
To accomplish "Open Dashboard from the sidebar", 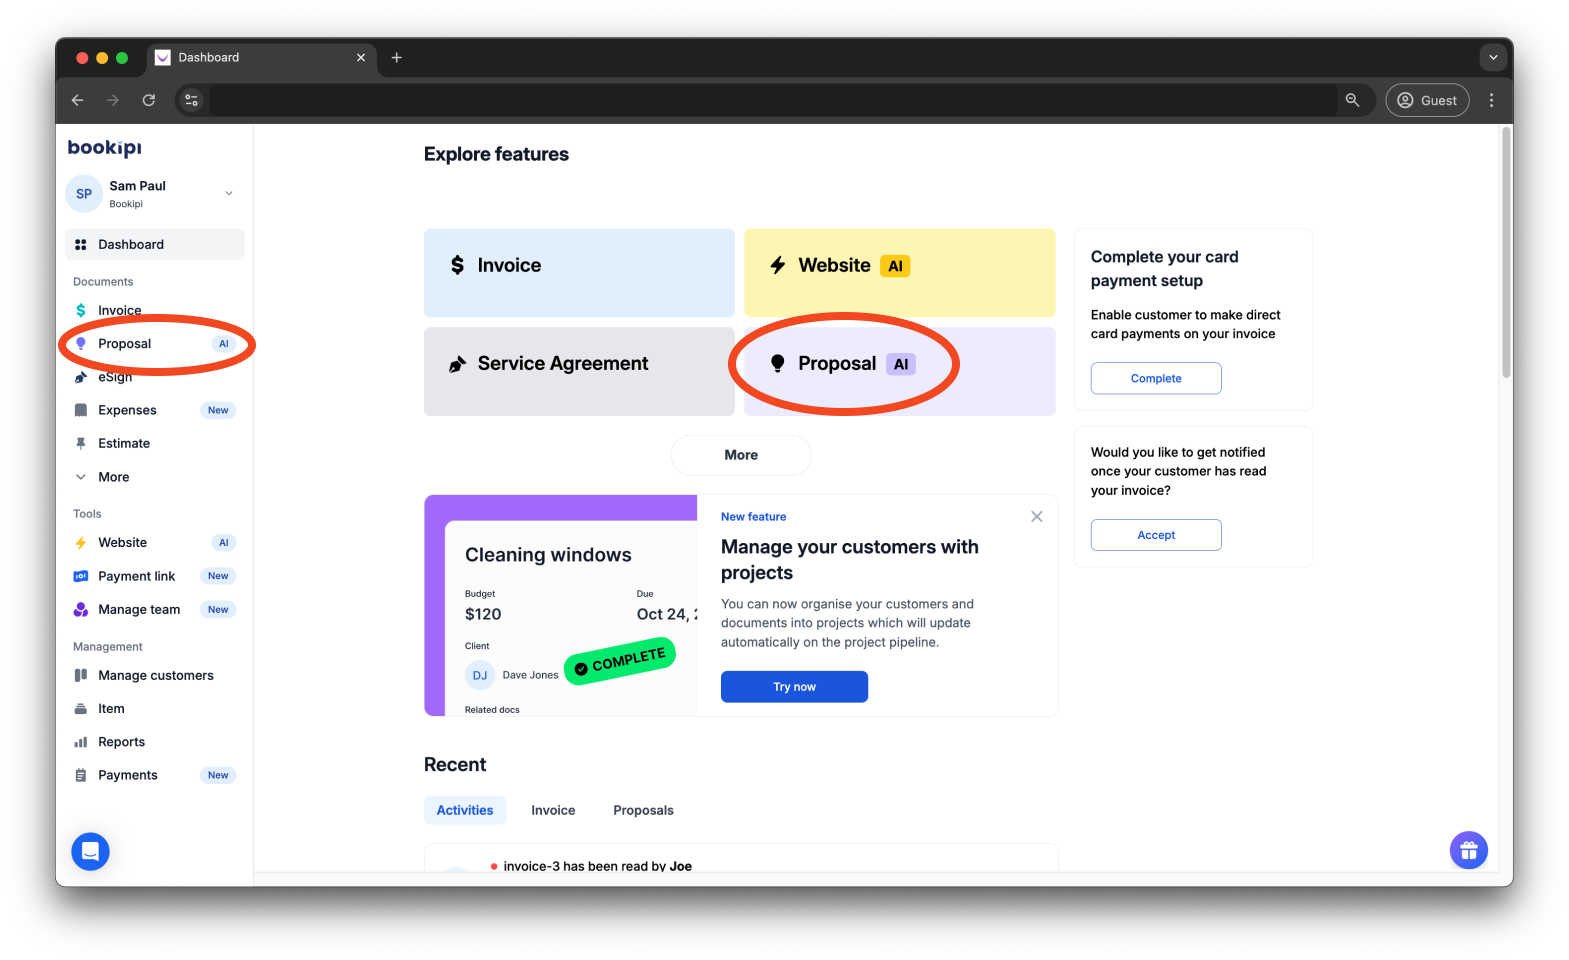I will pos(155,245).
